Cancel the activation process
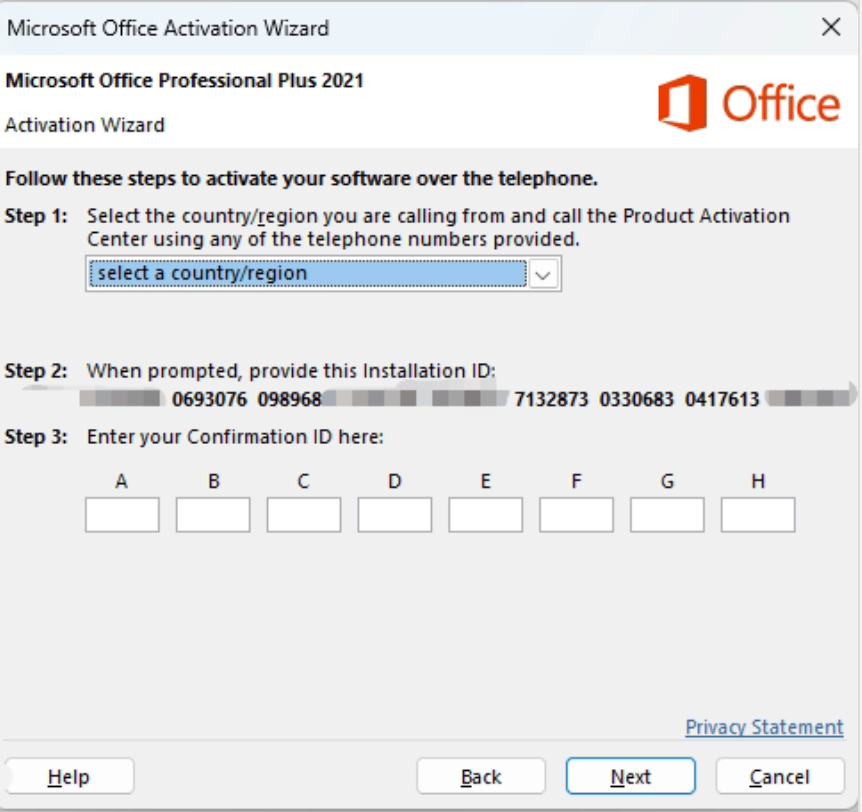 click(781, 776)
